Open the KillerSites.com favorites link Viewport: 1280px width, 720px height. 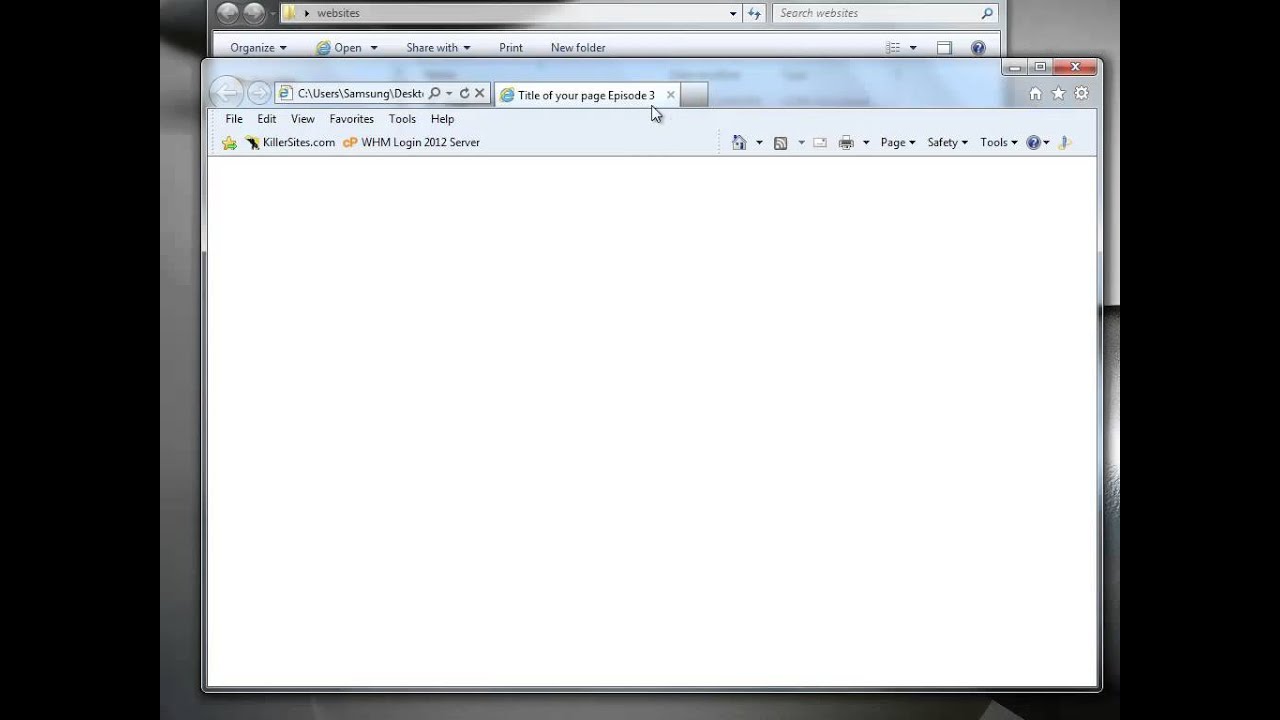point(290,143)
